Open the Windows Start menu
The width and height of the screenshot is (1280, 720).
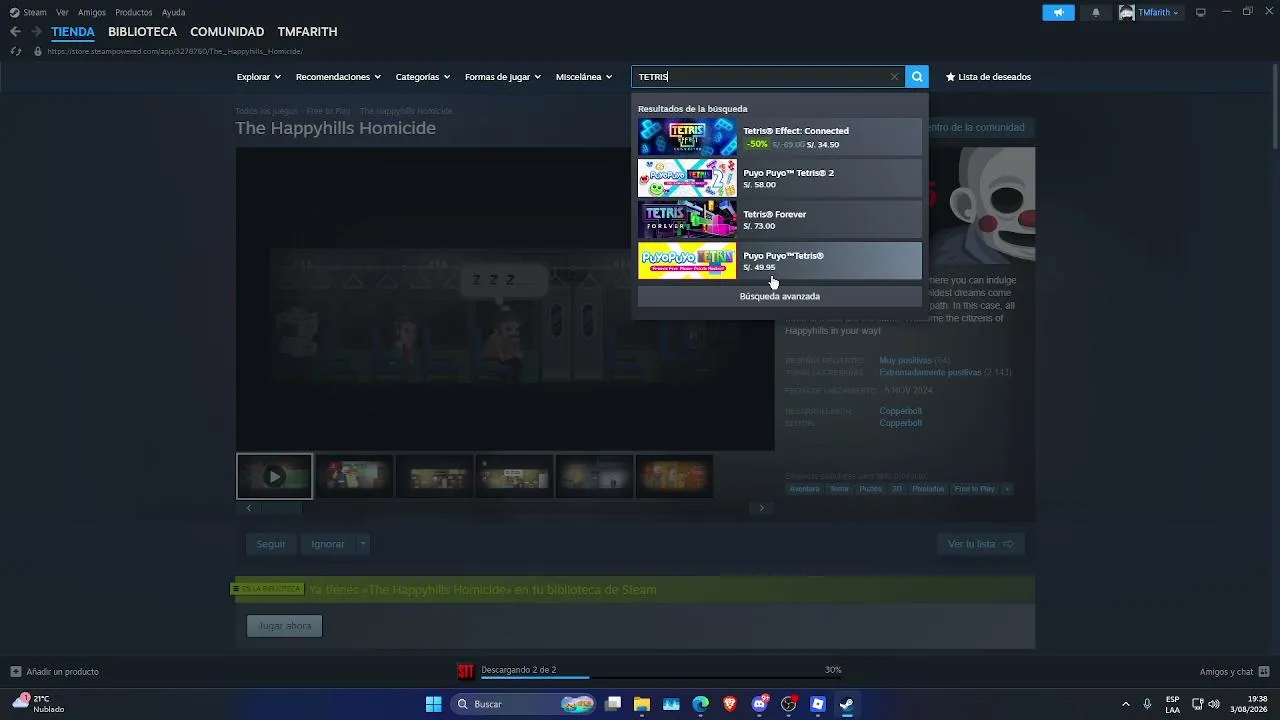click(433, 704)
